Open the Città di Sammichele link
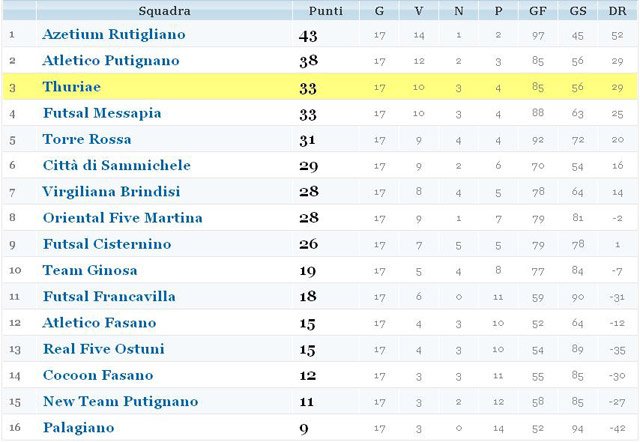 click(117, 165)
